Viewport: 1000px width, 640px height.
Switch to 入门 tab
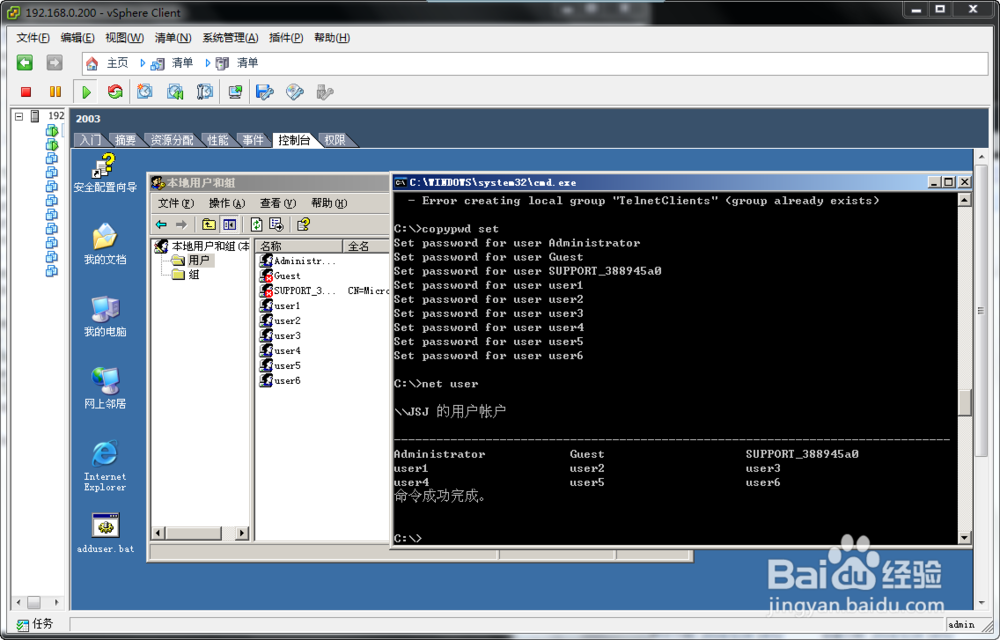click(90, 140)
